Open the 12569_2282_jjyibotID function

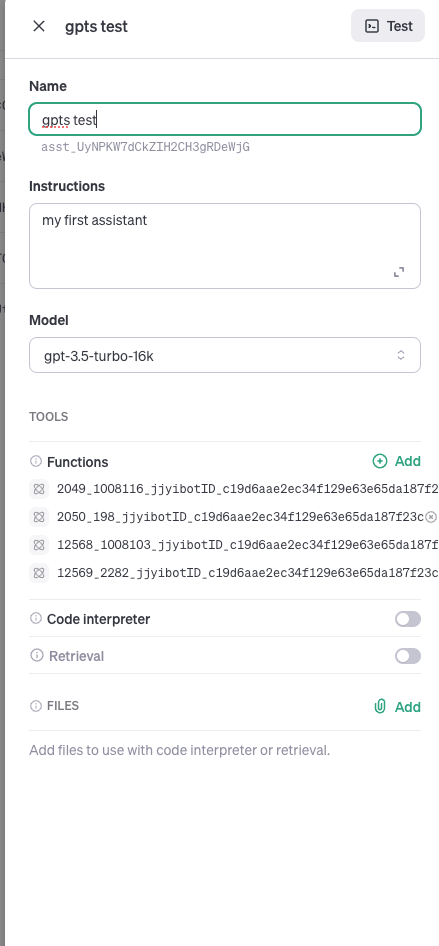click(x=248, y=573)
